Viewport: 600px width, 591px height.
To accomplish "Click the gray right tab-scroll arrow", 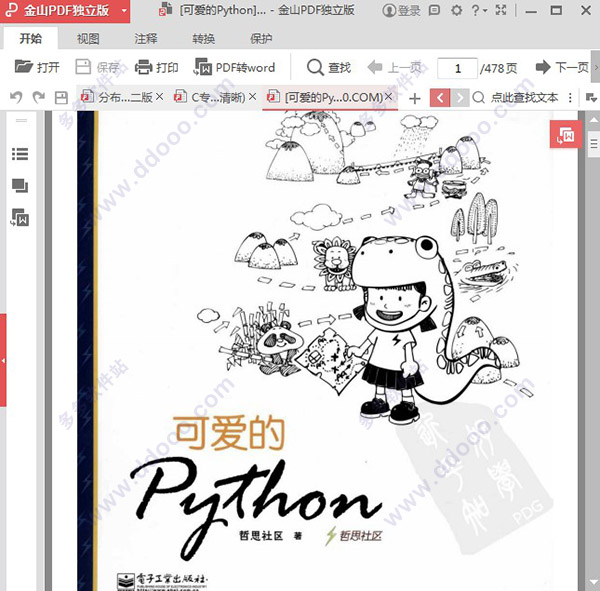I will (x=460, y=98).
